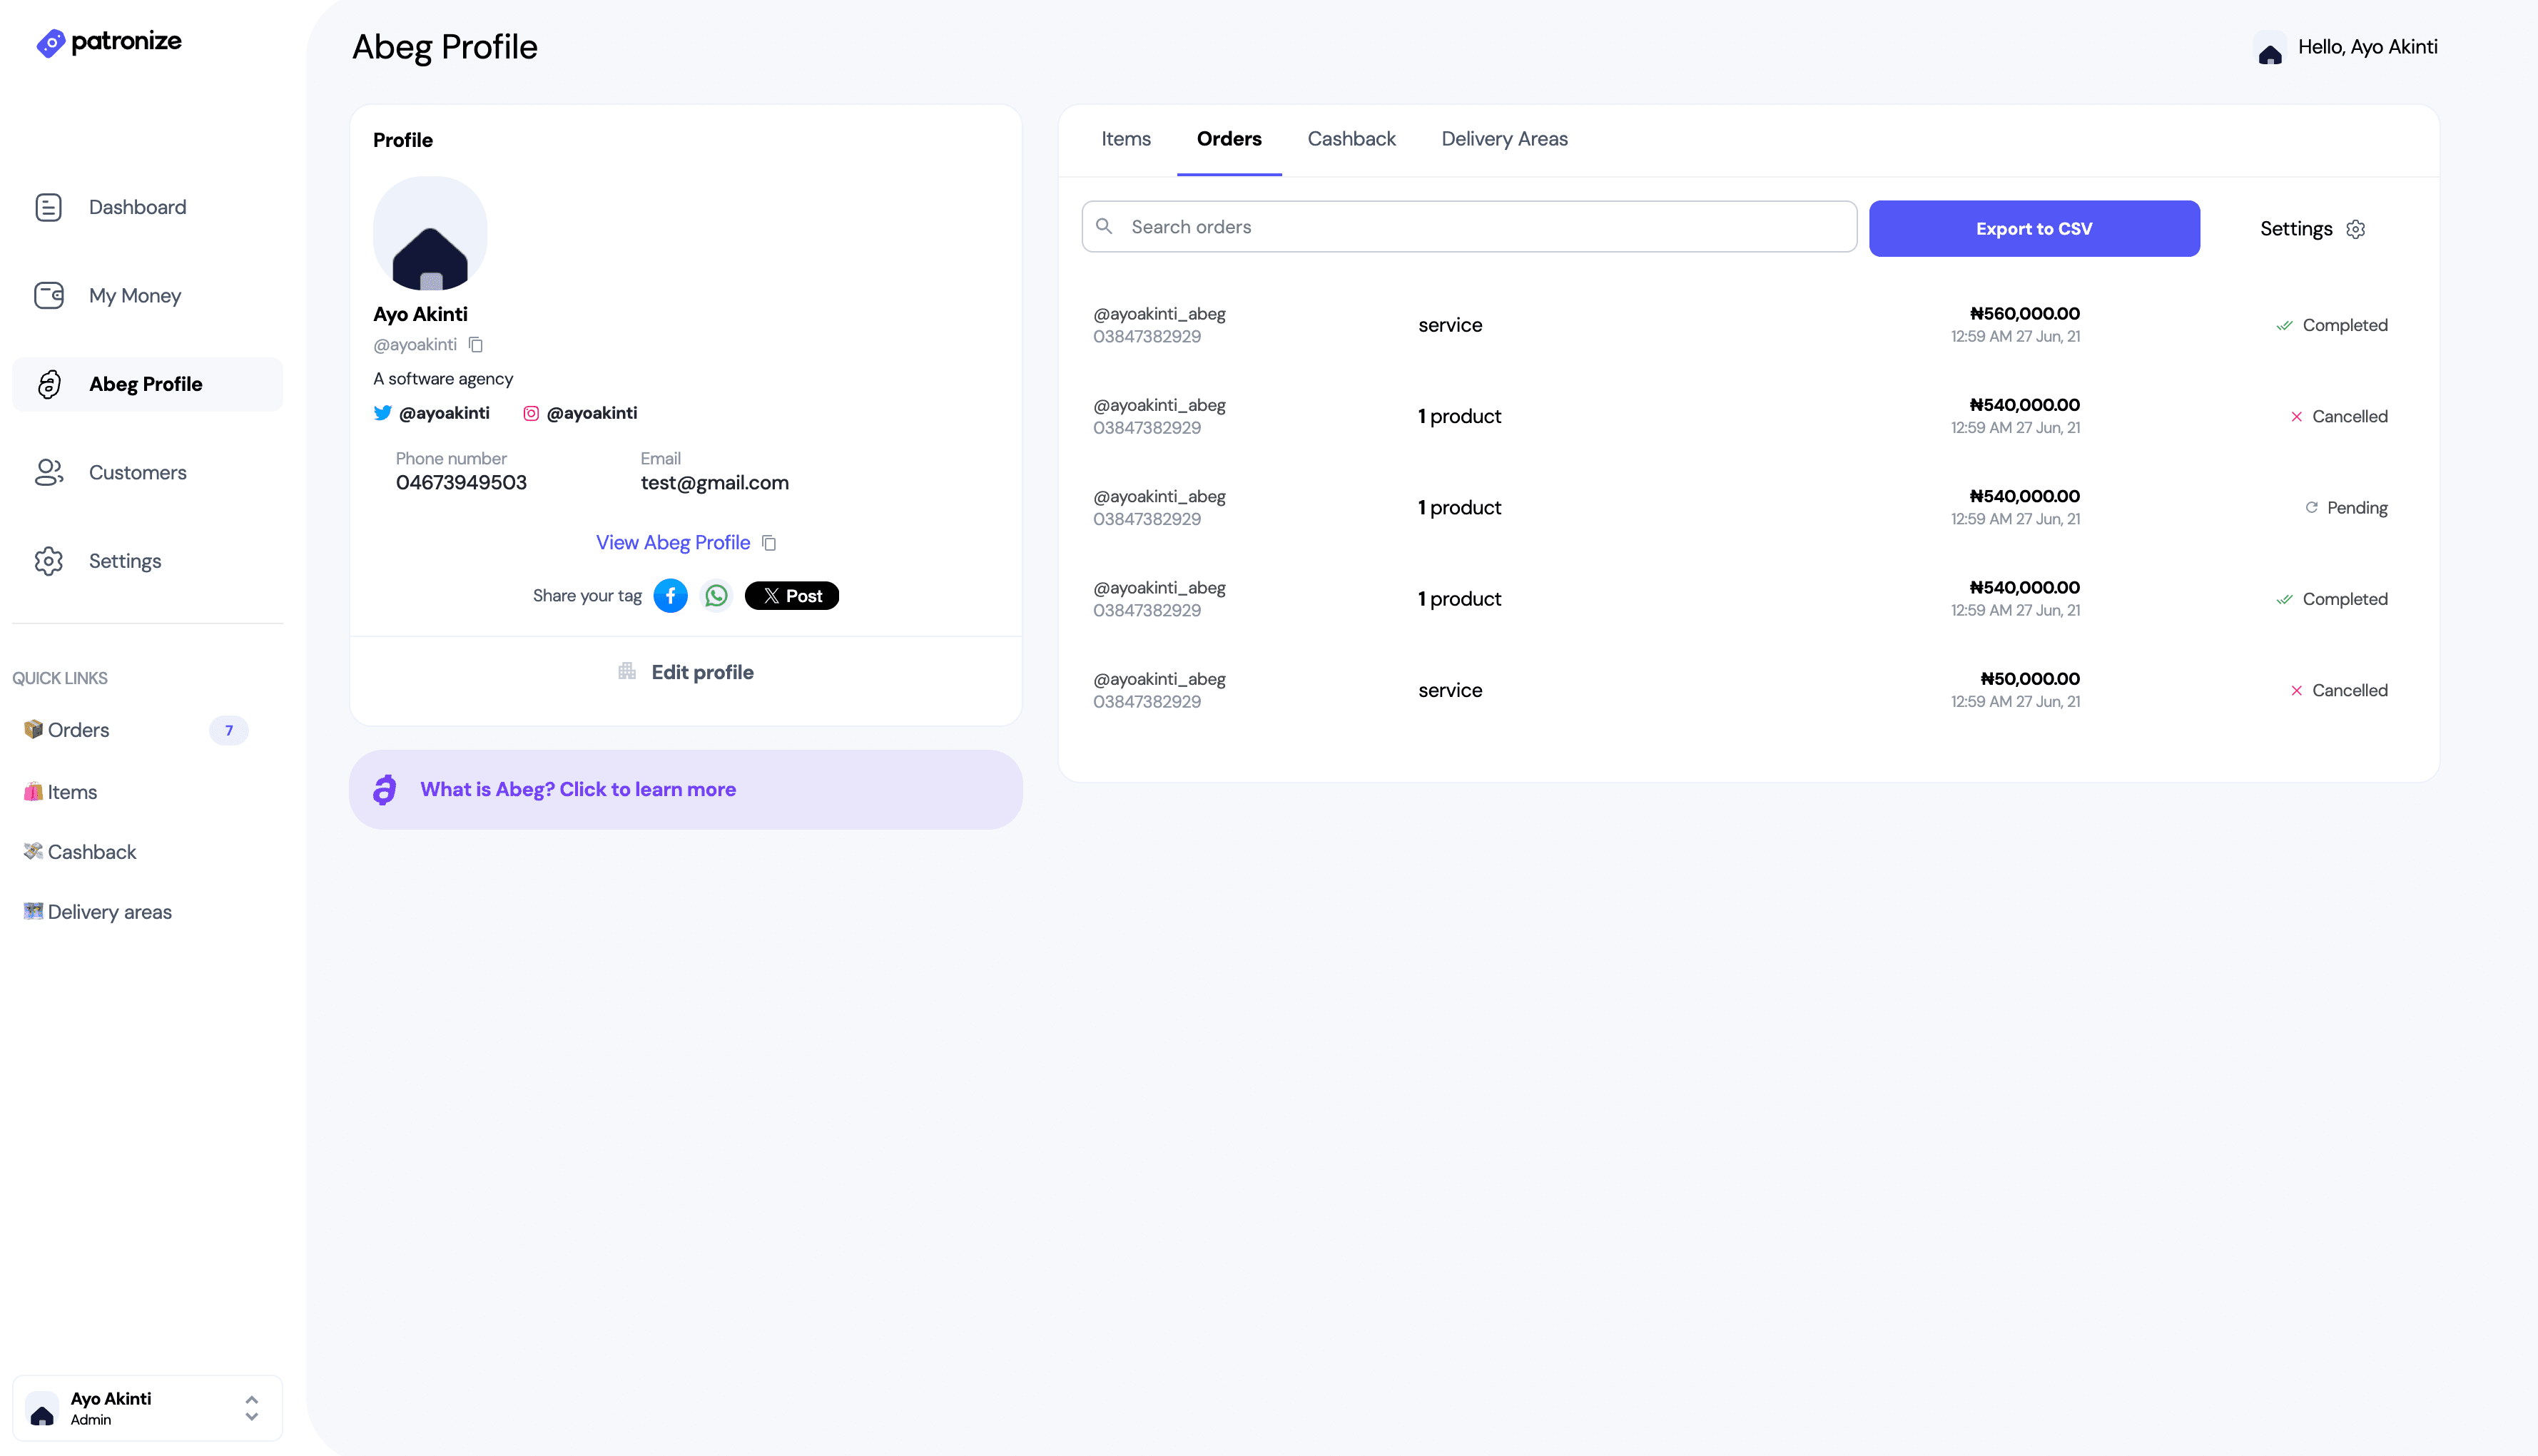The image size is (2538, 1456).
Task: Click Edit profile button
Action: pyautogui.click(x=686, y=672)
